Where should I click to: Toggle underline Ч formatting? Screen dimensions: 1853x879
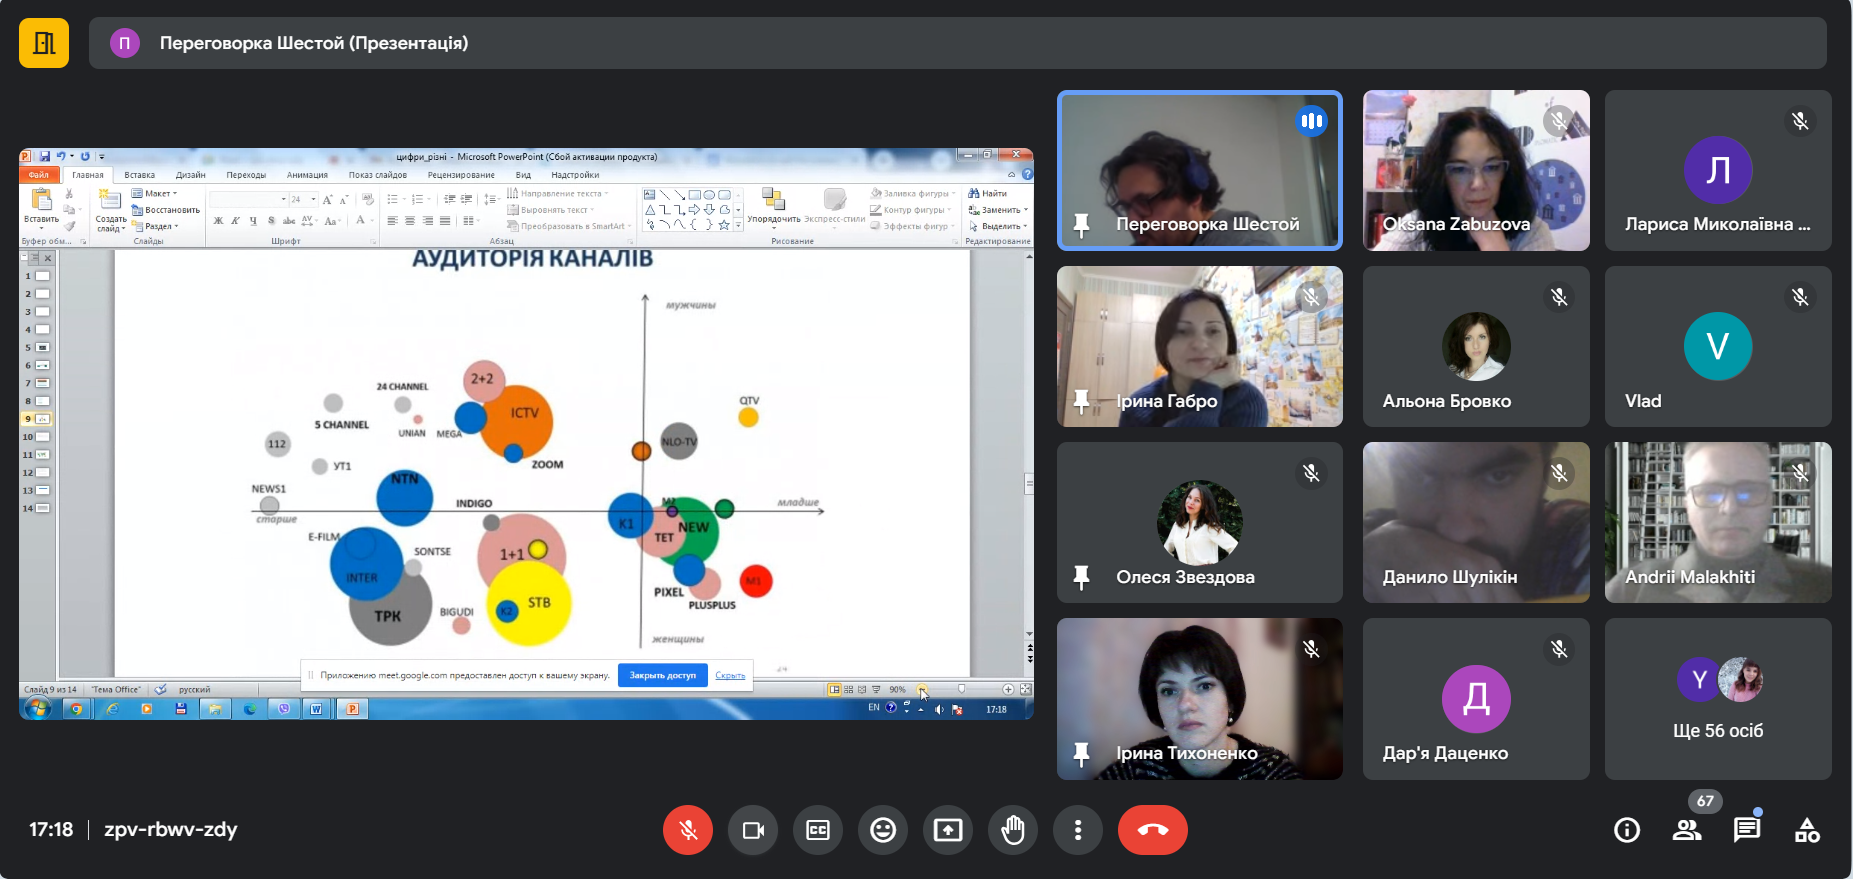click(x=253, y=221)
